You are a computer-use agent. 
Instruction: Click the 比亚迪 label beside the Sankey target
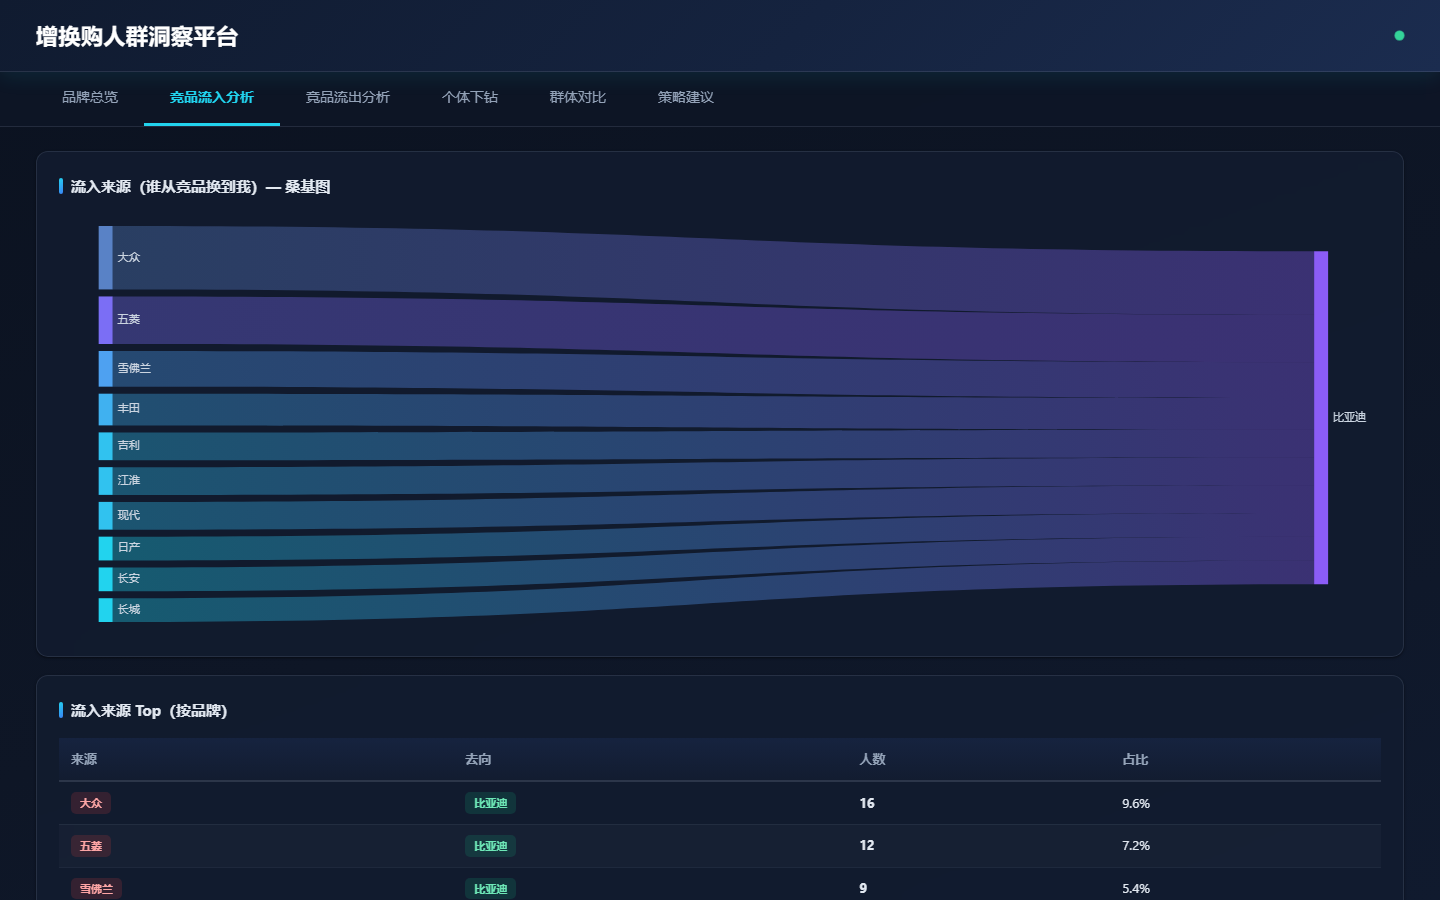[1349, 417]
